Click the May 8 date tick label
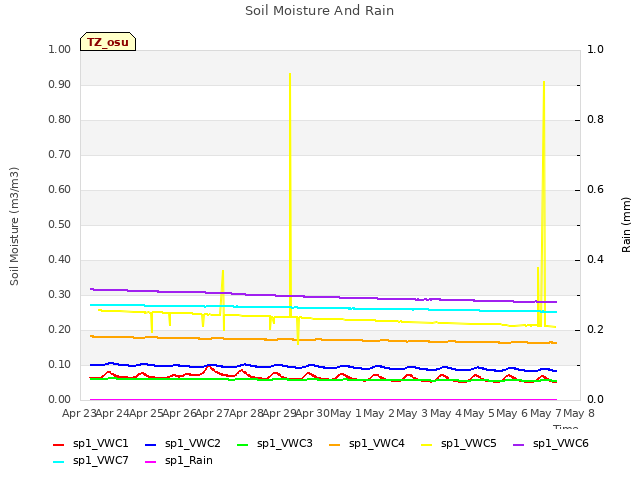 [x=579, y=413]
